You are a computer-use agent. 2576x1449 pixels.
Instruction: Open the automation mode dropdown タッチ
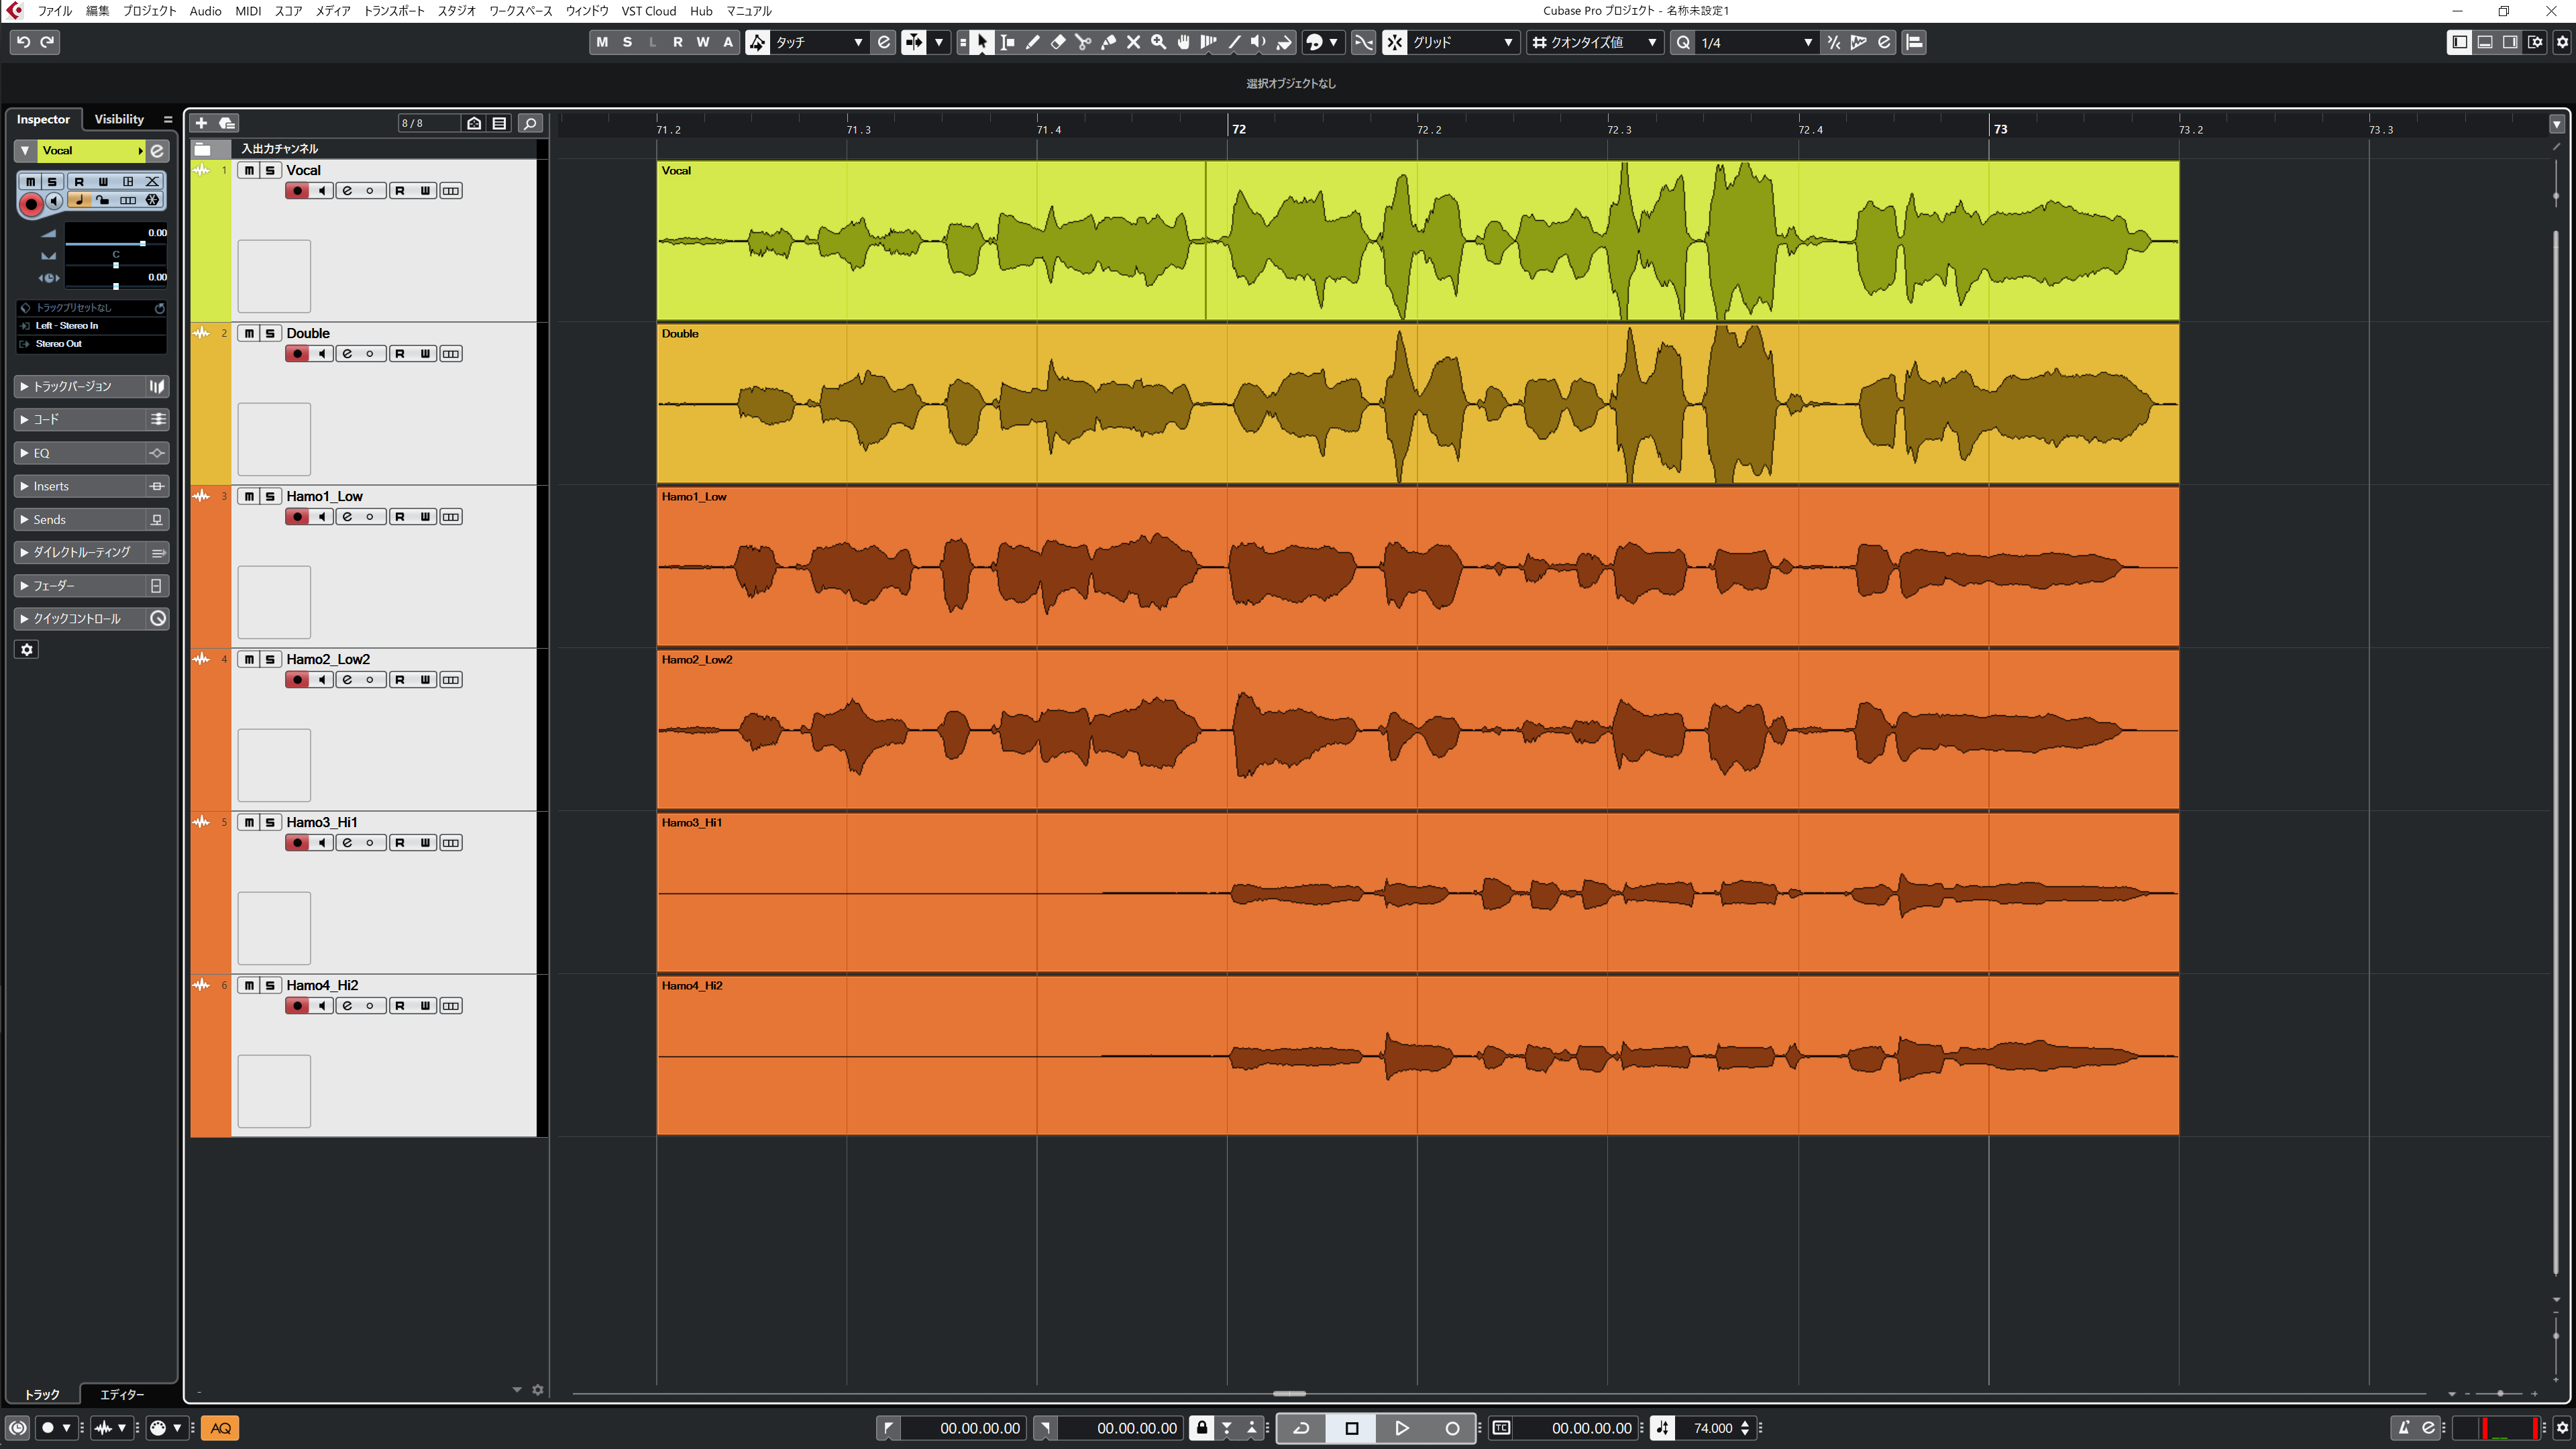coord(819,42)
